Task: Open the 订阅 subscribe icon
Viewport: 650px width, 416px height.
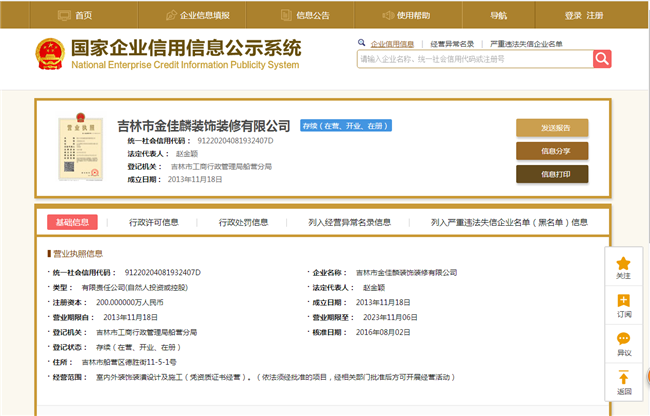Action: (624, 301)
